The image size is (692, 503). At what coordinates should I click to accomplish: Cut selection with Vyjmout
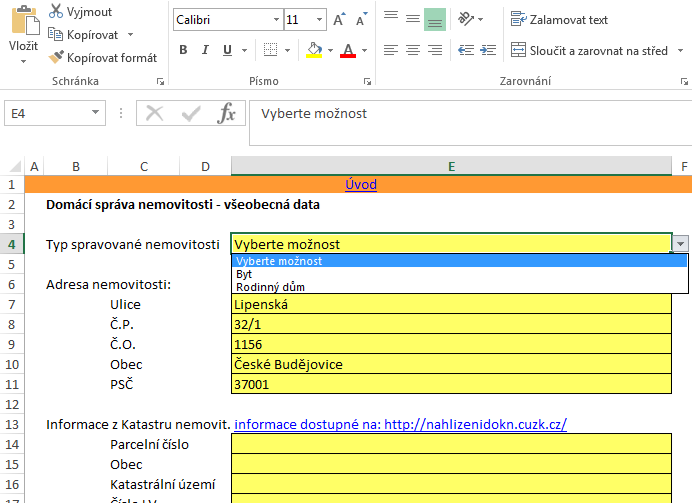[80, 12]
